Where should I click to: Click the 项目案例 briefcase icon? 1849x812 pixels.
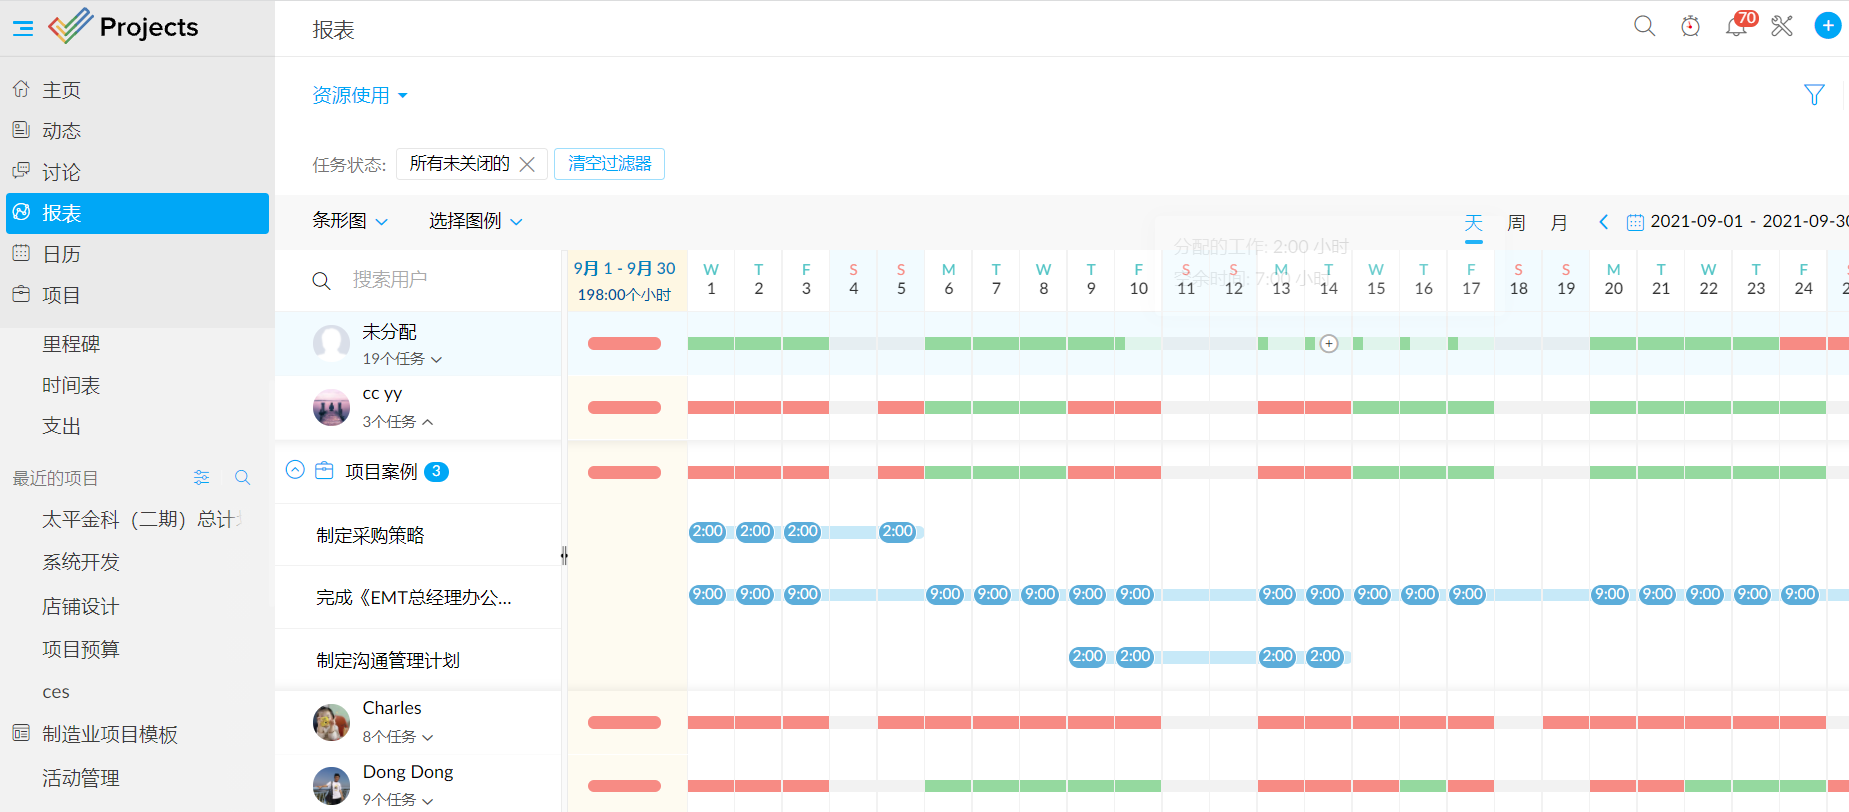click(324, 471)
